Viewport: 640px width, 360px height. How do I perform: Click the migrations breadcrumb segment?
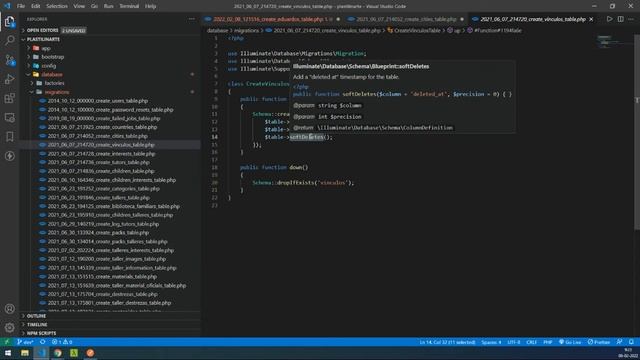pyautogui.click(x=247, y=30)
